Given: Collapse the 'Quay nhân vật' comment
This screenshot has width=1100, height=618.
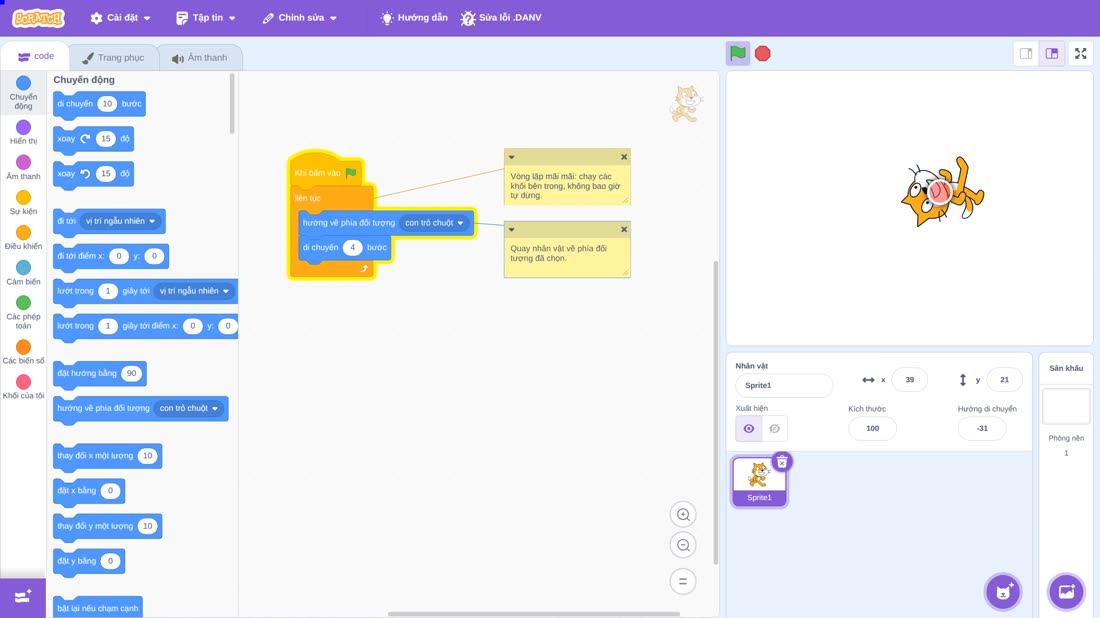Looking at the screenshot, I should [511, 229].
